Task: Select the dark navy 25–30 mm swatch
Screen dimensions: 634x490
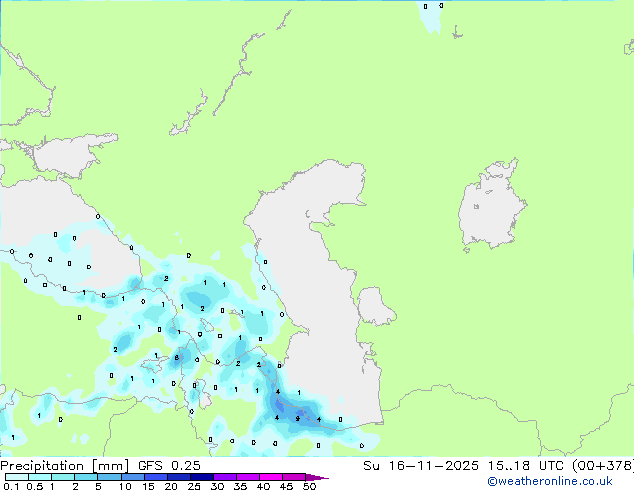Action: [x=201, y=477]
